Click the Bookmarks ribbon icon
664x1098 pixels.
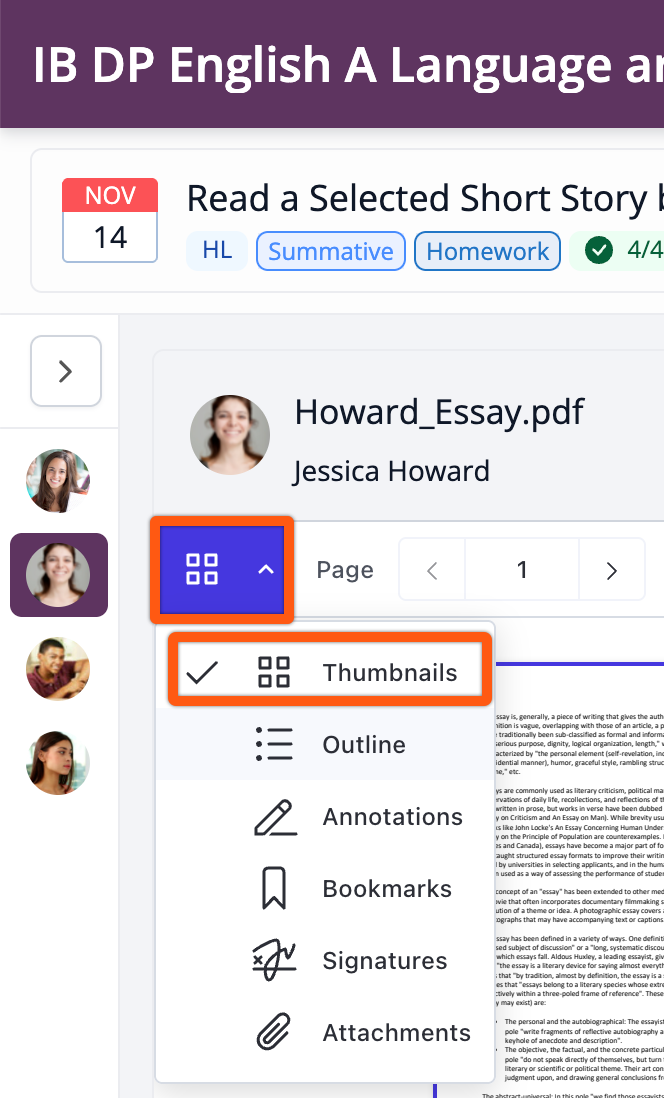(274, 889)
